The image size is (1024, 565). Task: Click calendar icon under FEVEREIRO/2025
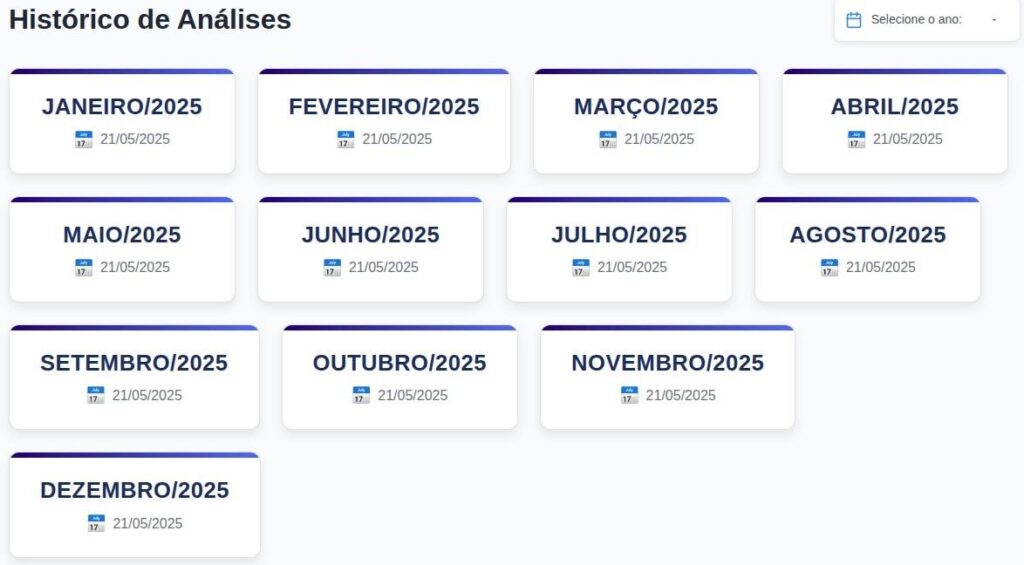click(345, 140)
